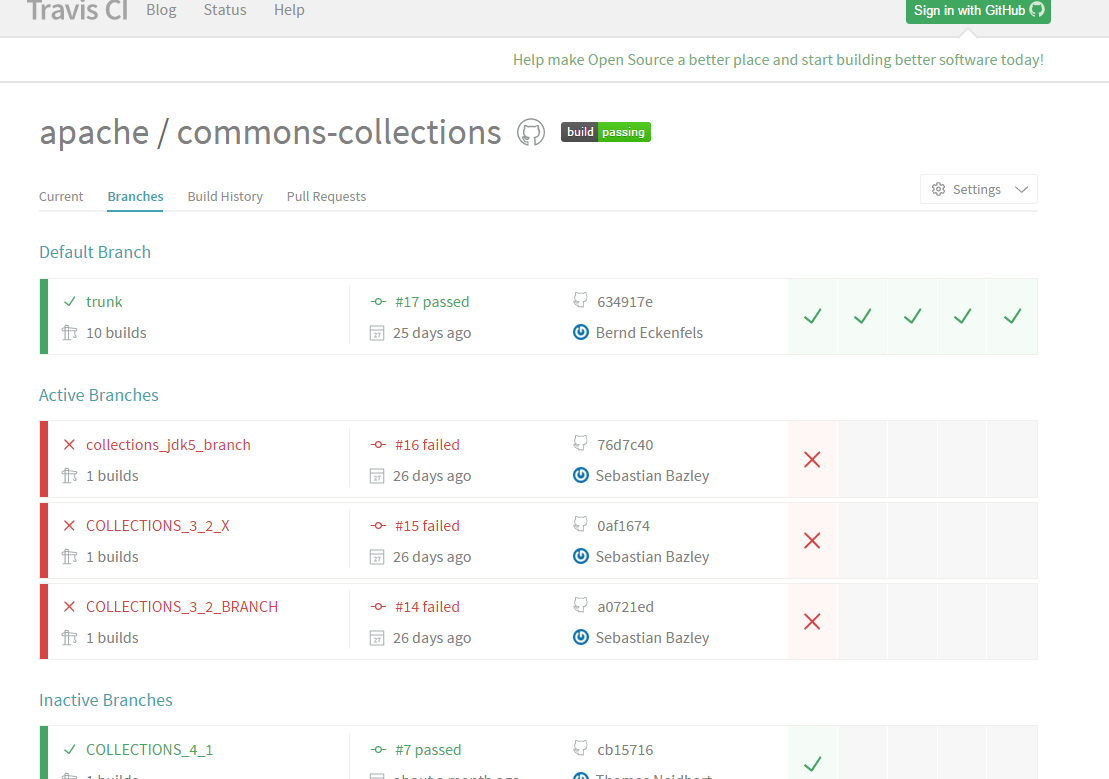Open the Pull Requests tab
The width and height of the screenshot is (1109, 779).
tap(326, 196)
